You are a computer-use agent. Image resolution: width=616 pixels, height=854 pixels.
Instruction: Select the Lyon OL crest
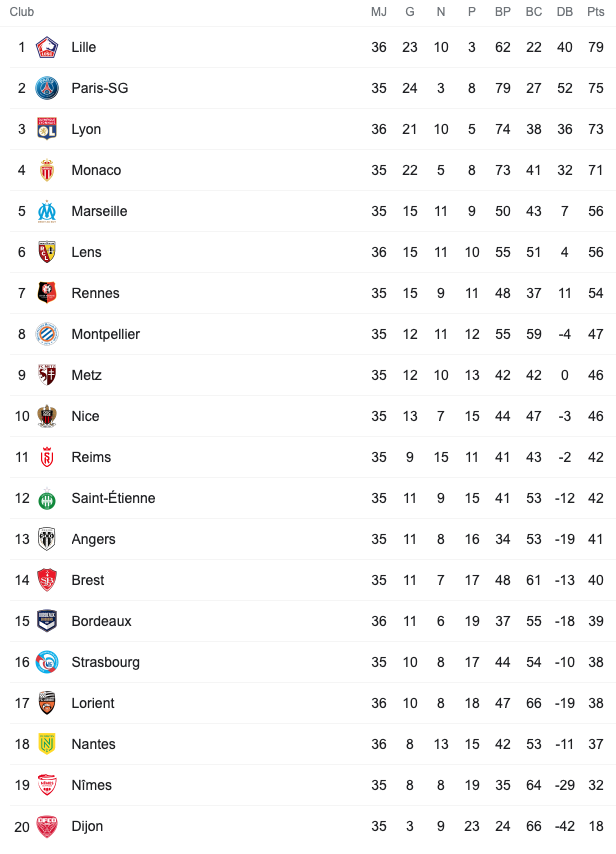click(47, 129)
